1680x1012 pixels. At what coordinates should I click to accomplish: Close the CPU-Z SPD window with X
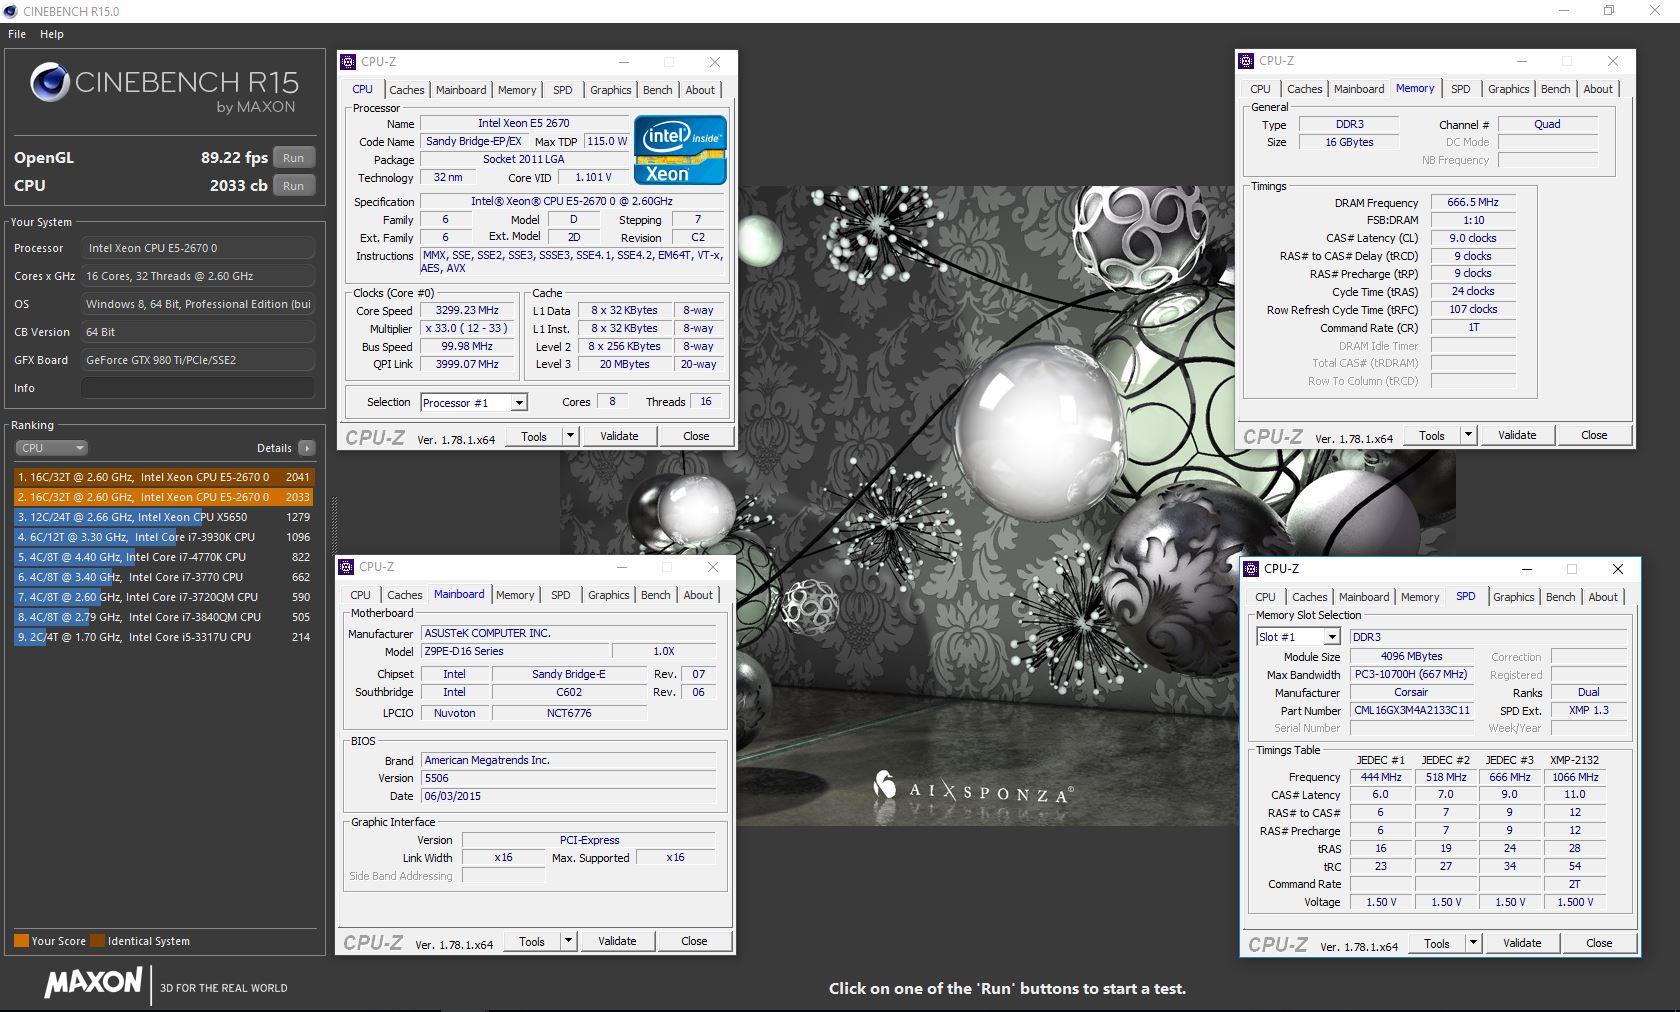pos(1618,569)
